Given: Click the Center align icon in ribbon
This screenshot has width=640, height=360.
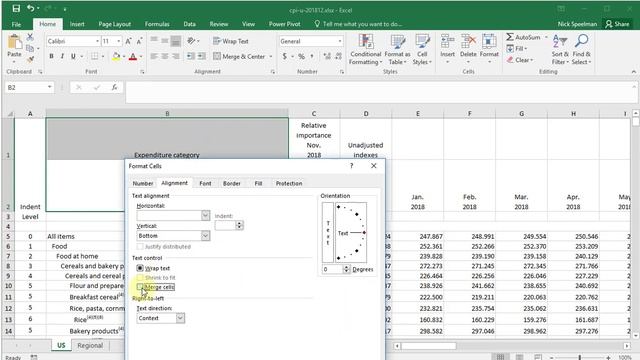Looking at the screenshot, I should pos(165,56).
